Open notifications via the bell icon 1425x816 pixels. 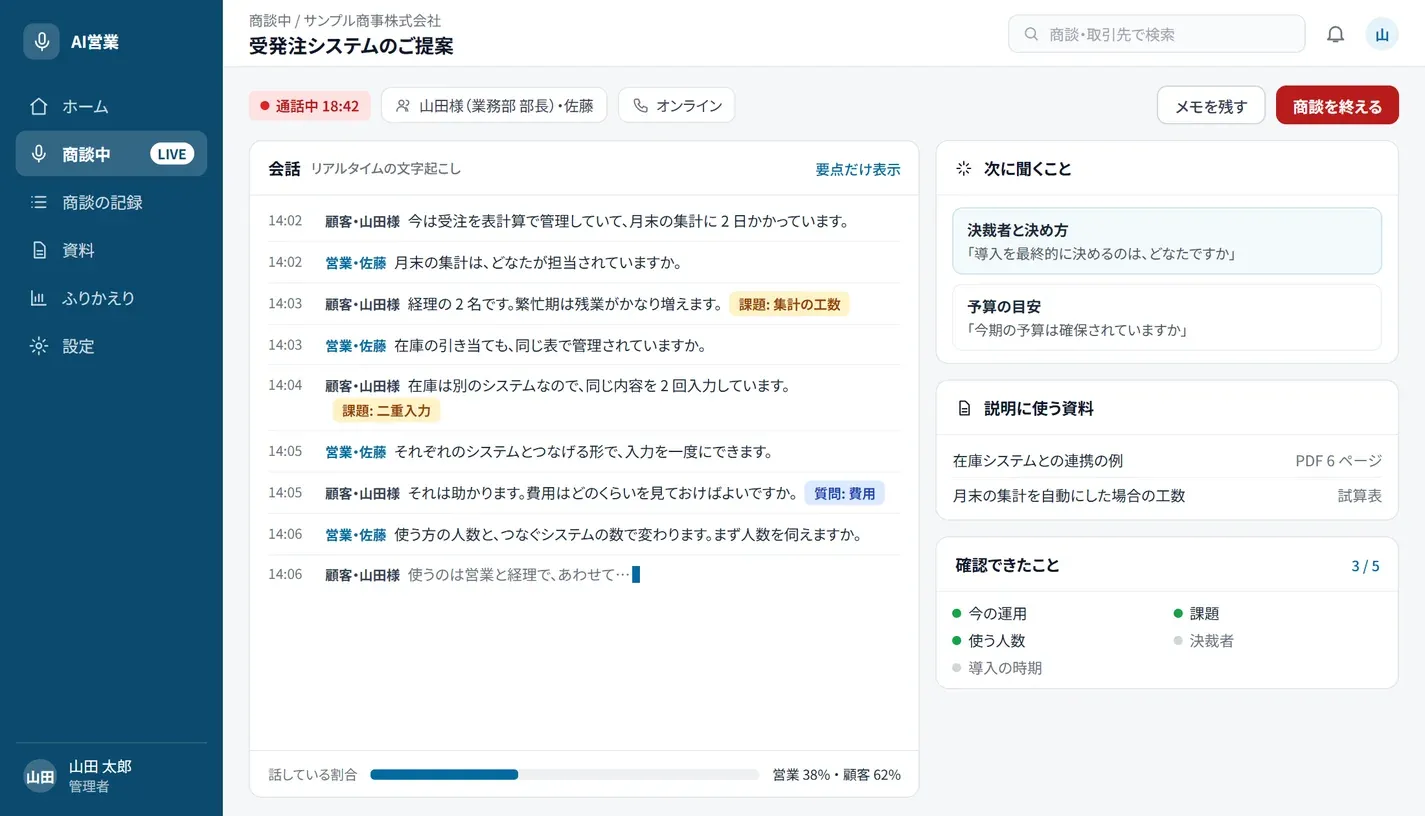[x=1335, y=34]
